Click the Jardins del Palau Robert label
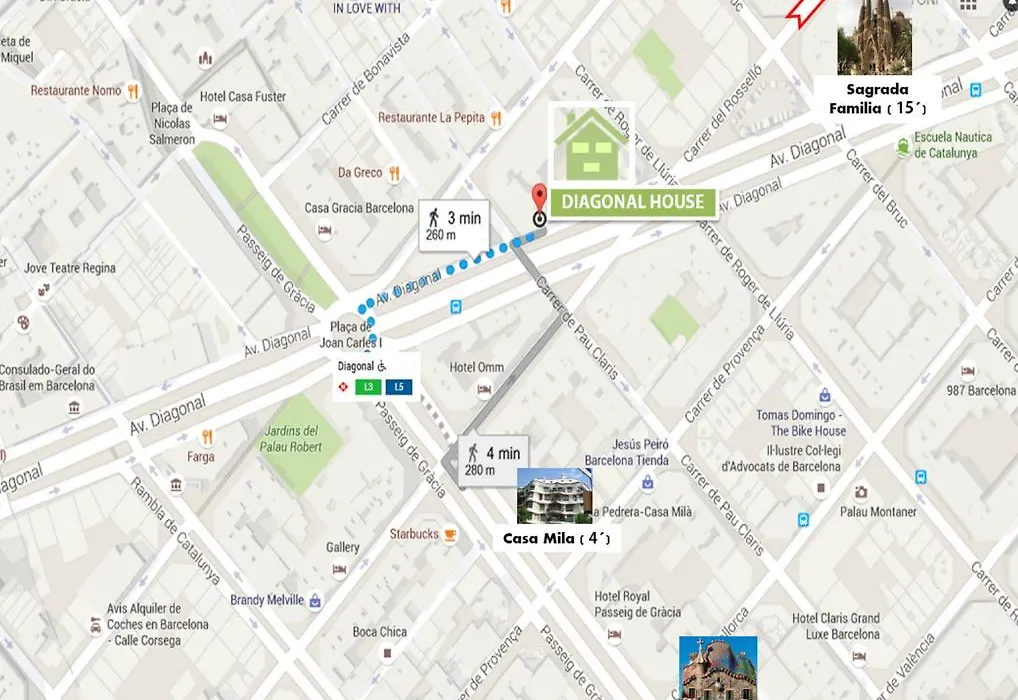Image resolution: width=1018 pixels, height=700 pixels. (x=291, y=439)
